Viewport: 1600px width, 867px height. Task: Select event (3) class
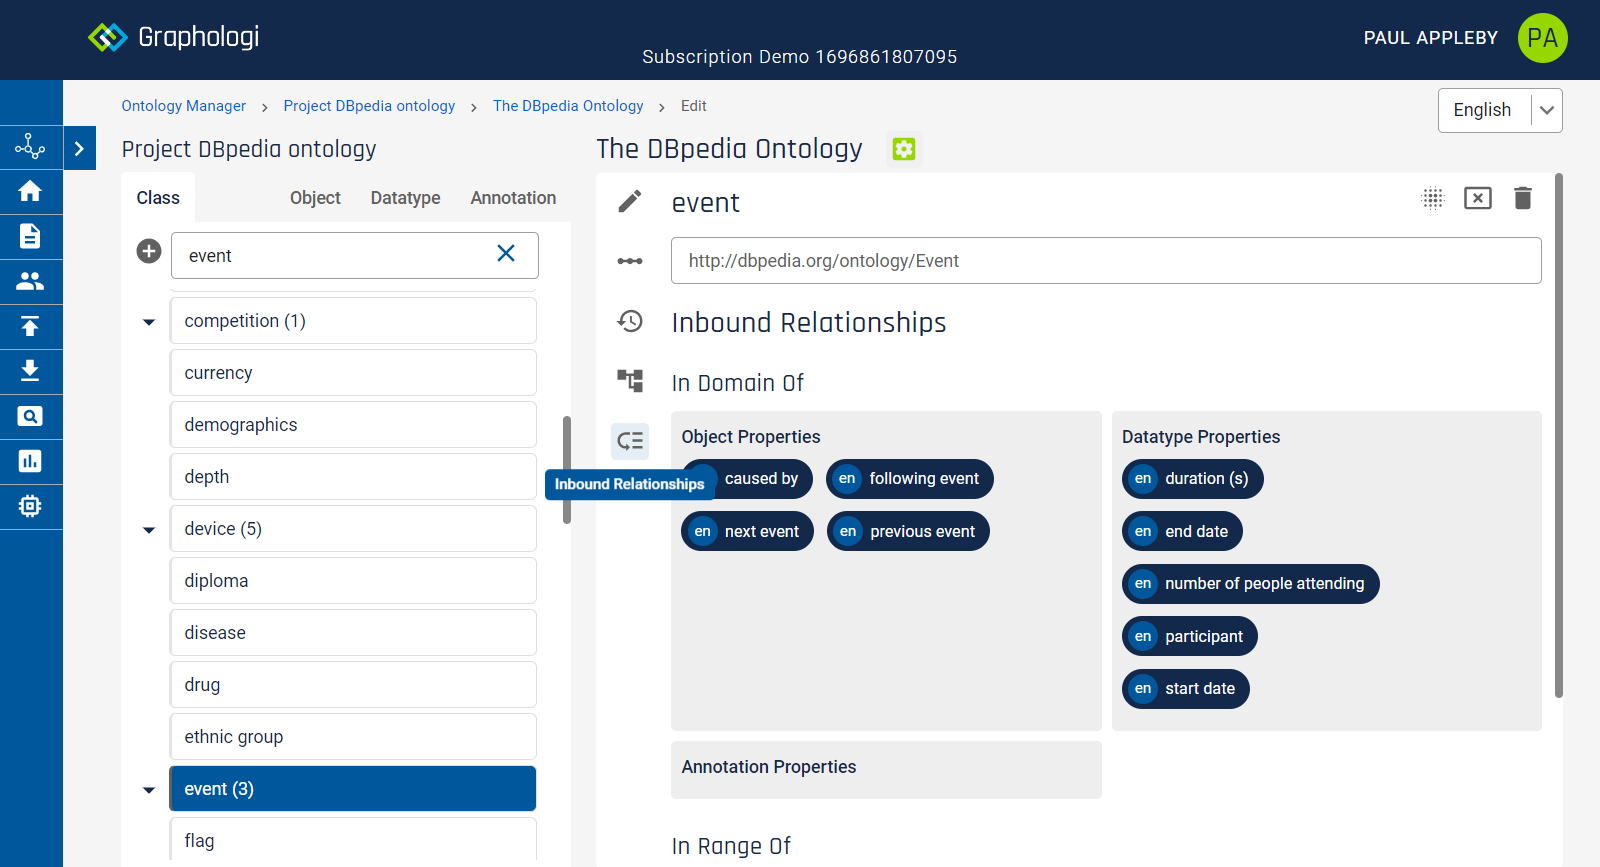pyautogui.click(x=353, y=789)
